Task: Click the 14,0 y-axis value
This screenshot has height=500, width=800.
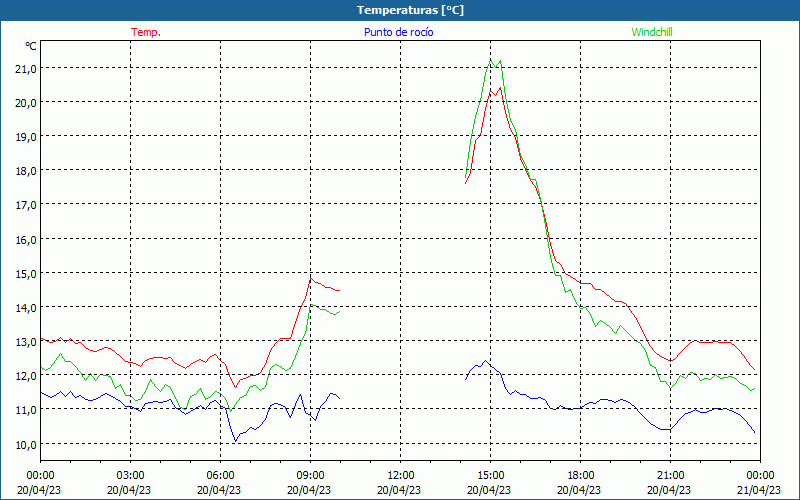Action: 26,308
